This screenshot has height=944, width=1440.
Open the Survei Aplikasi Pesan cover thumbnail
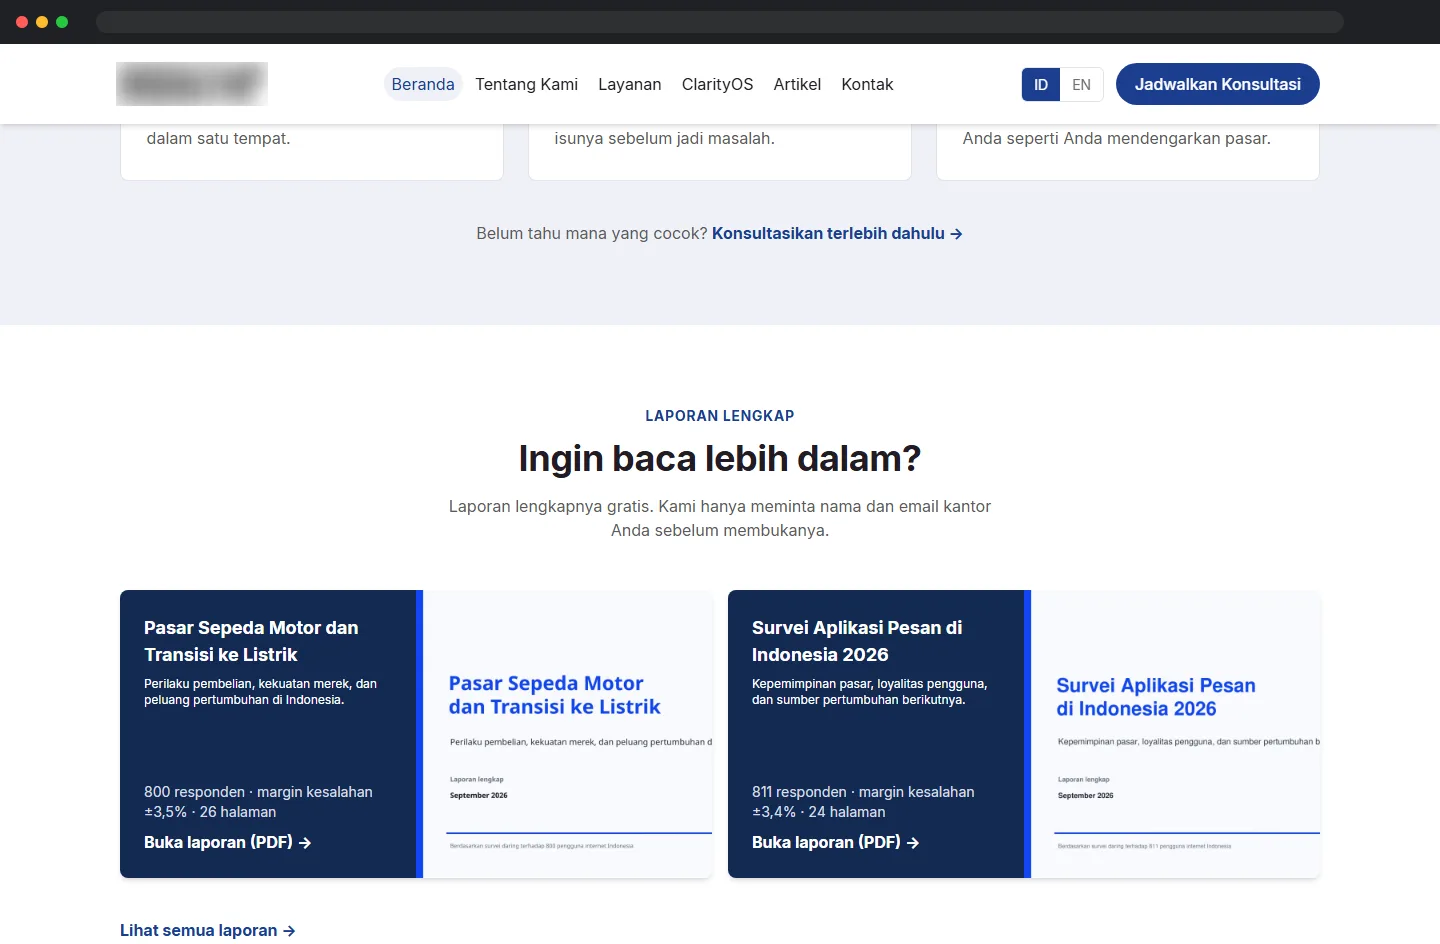point(1176,734)
